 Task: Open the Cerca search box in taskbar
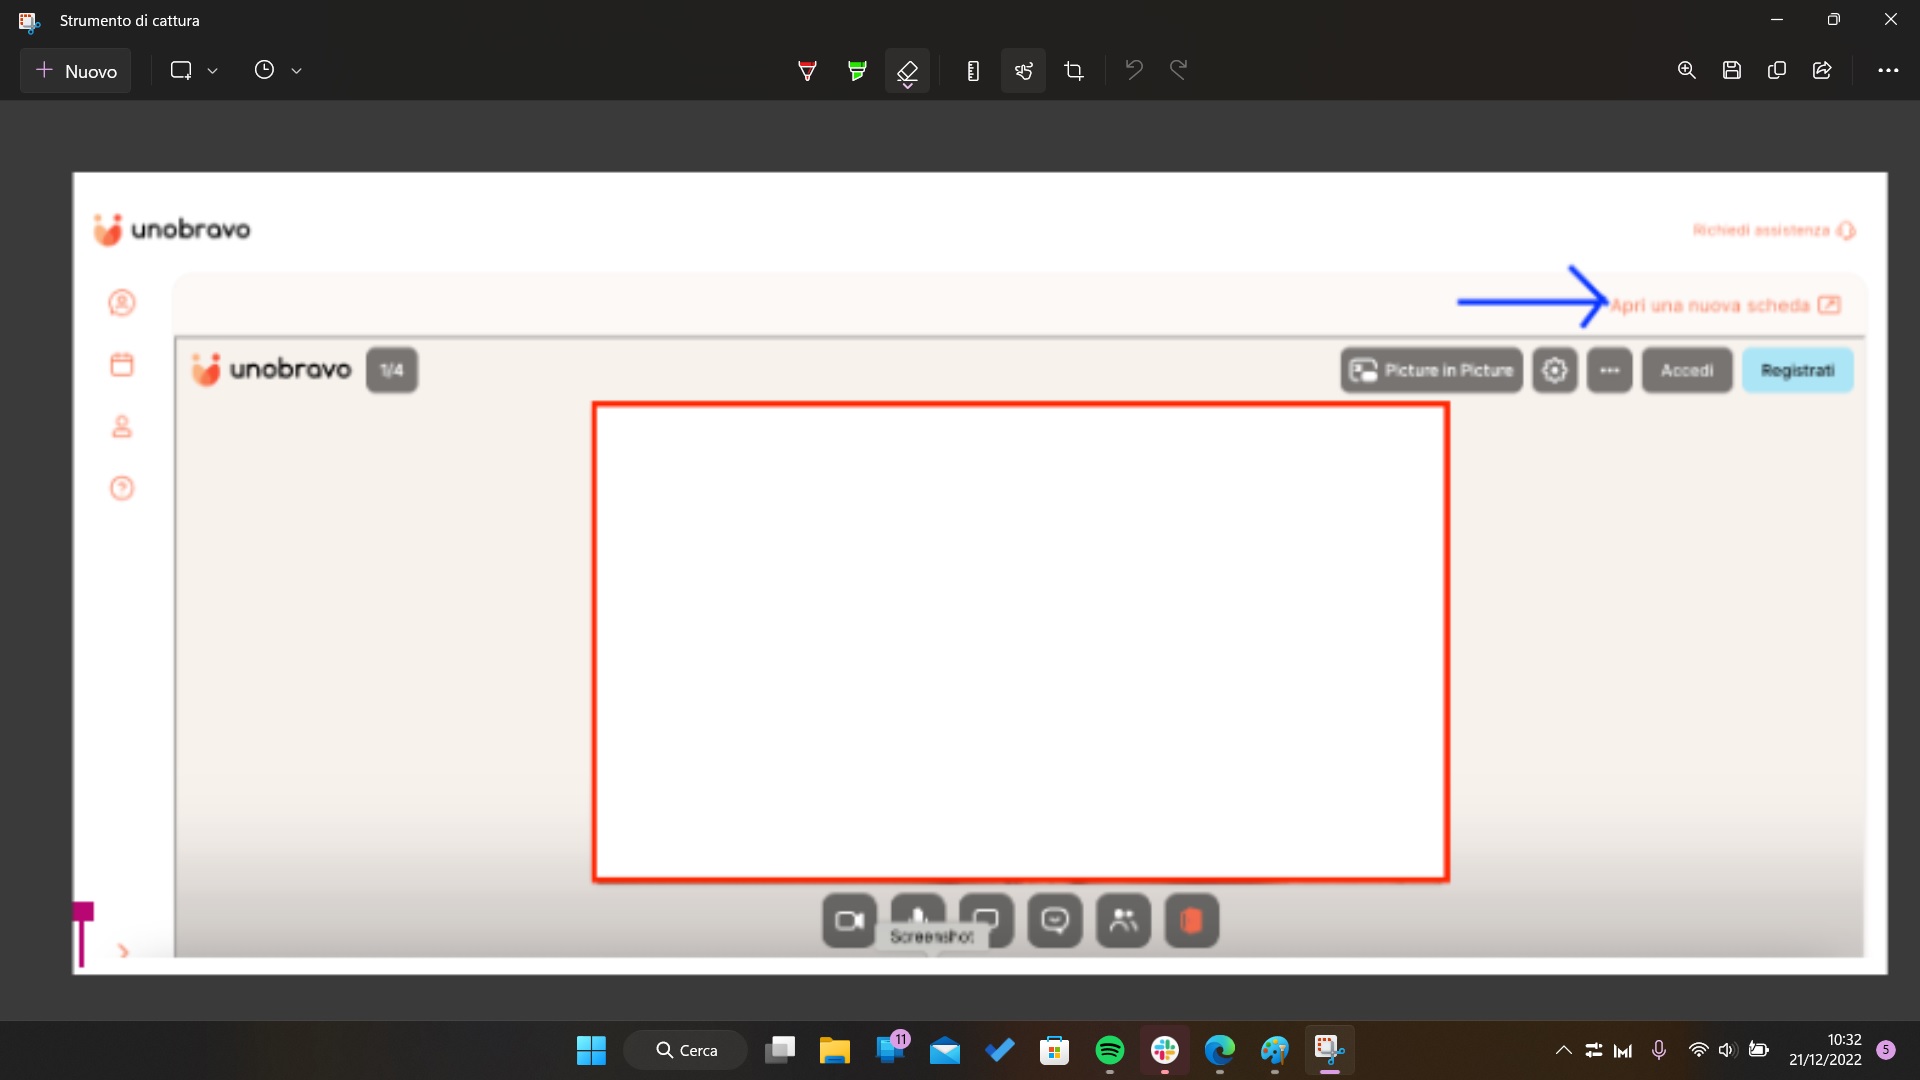coord(686,1050)
